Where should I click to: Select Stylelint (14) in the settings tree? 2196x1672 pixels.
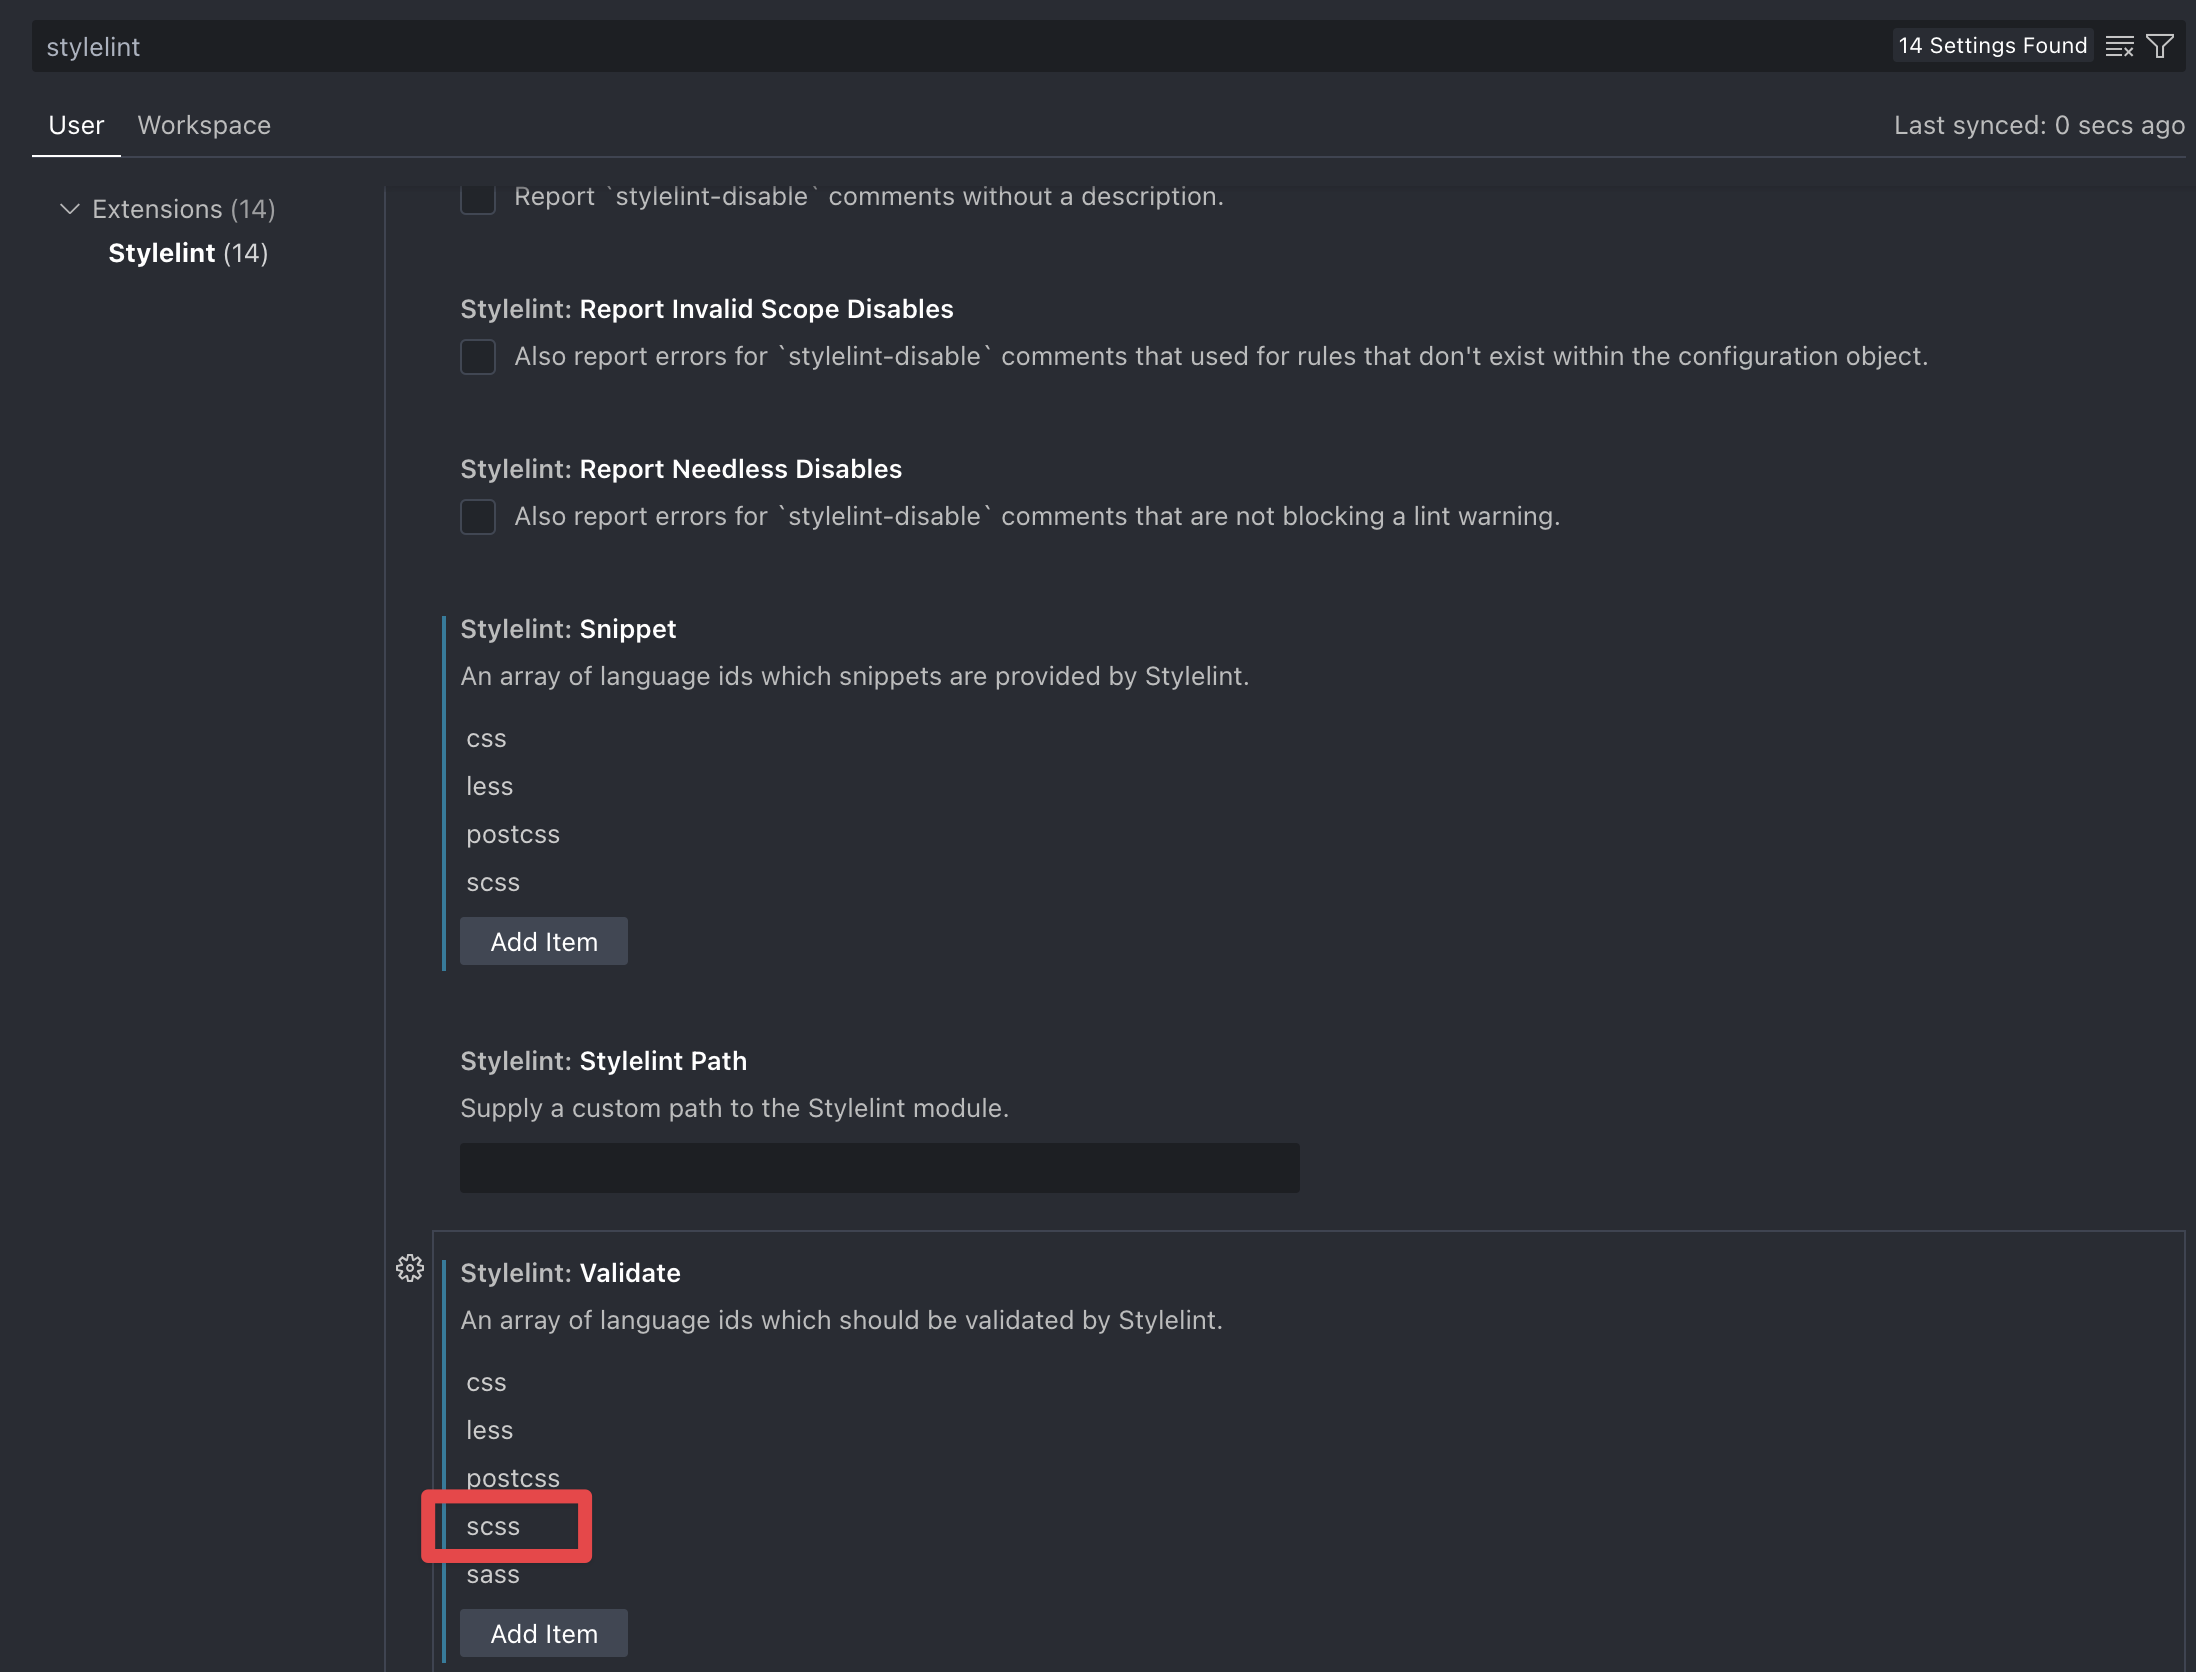point(188,253)
